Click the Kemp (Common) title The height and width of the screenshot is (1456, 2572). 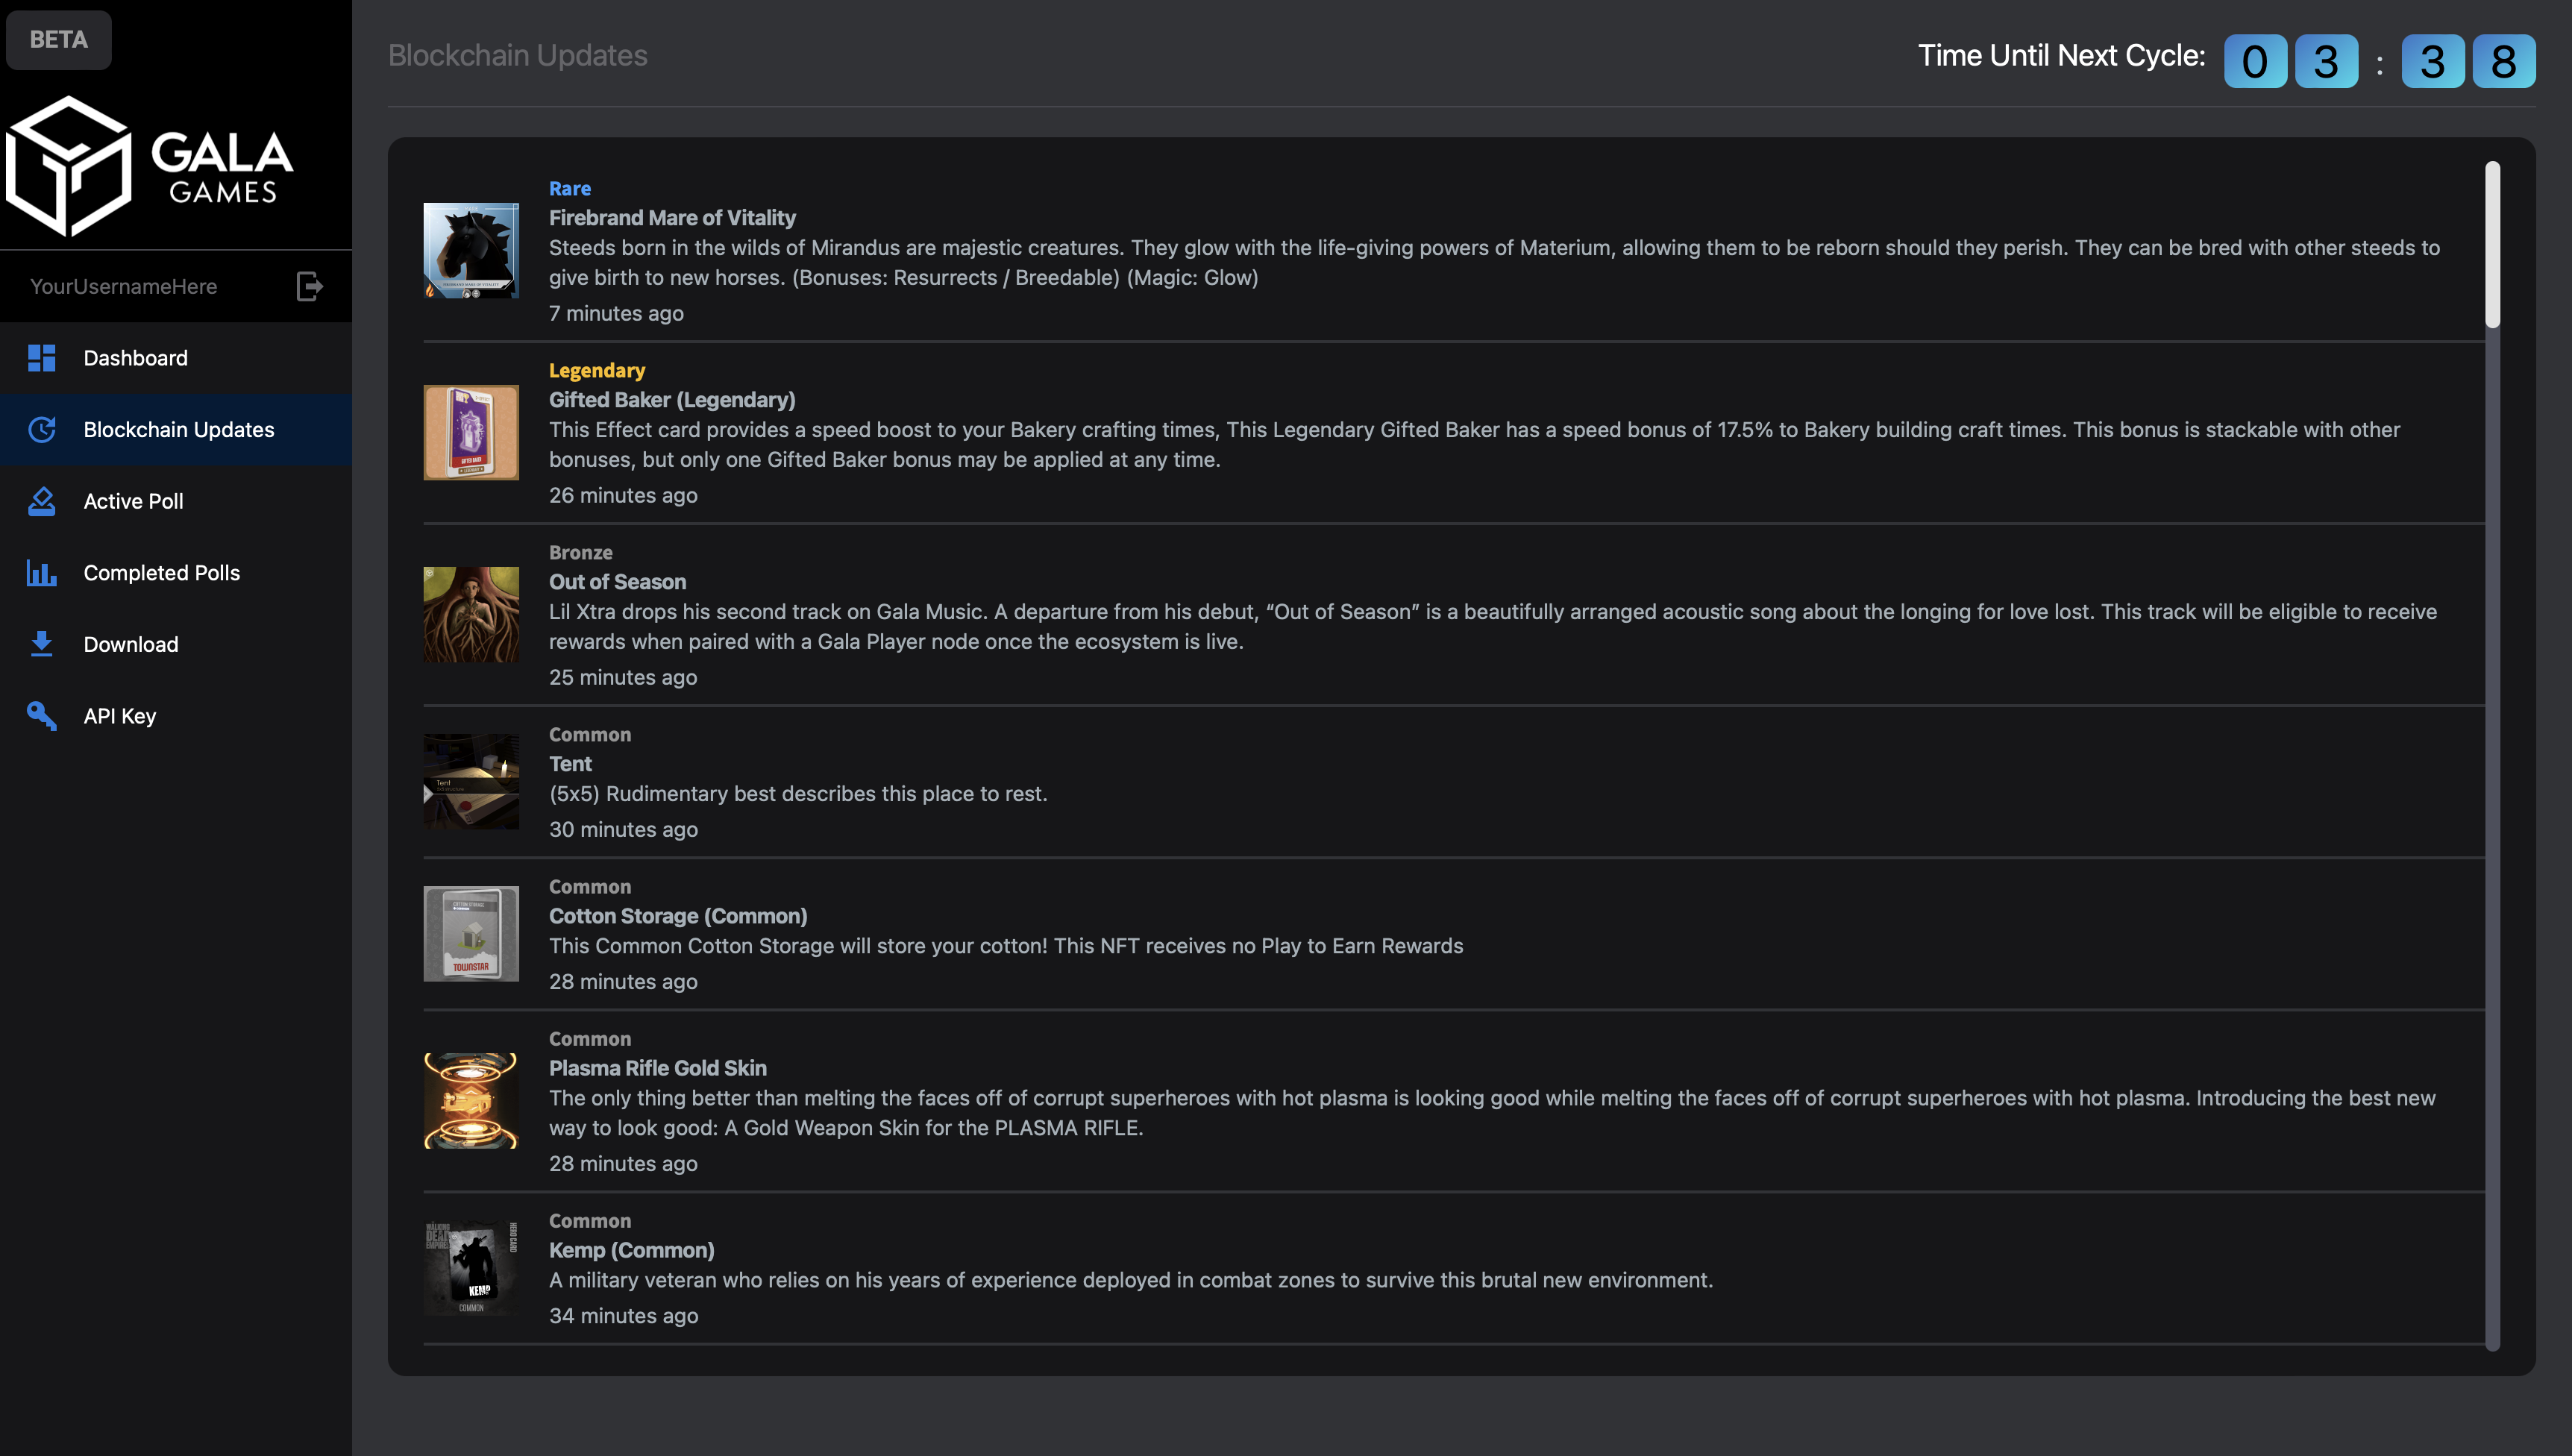(632, 1250)
